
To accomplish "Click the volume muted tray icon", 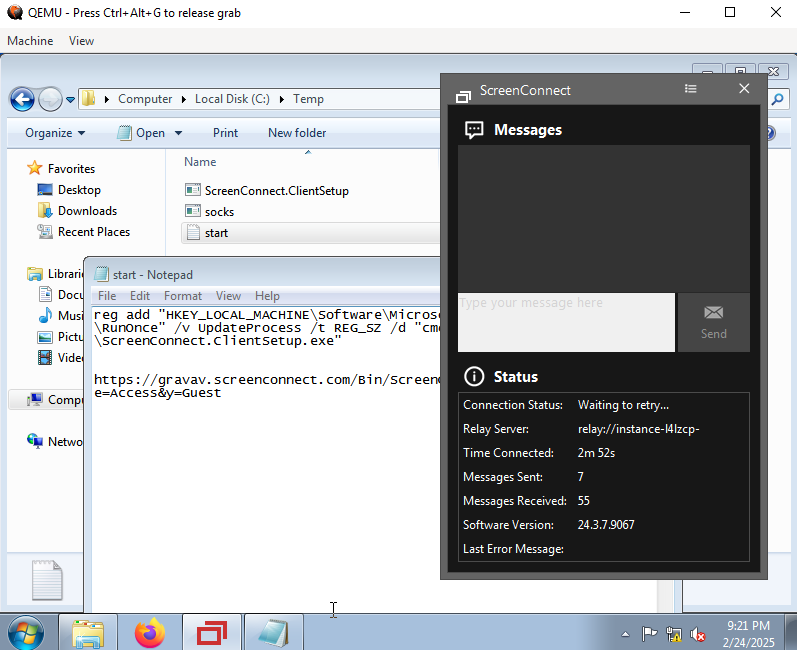I will [x=699, y=634].
